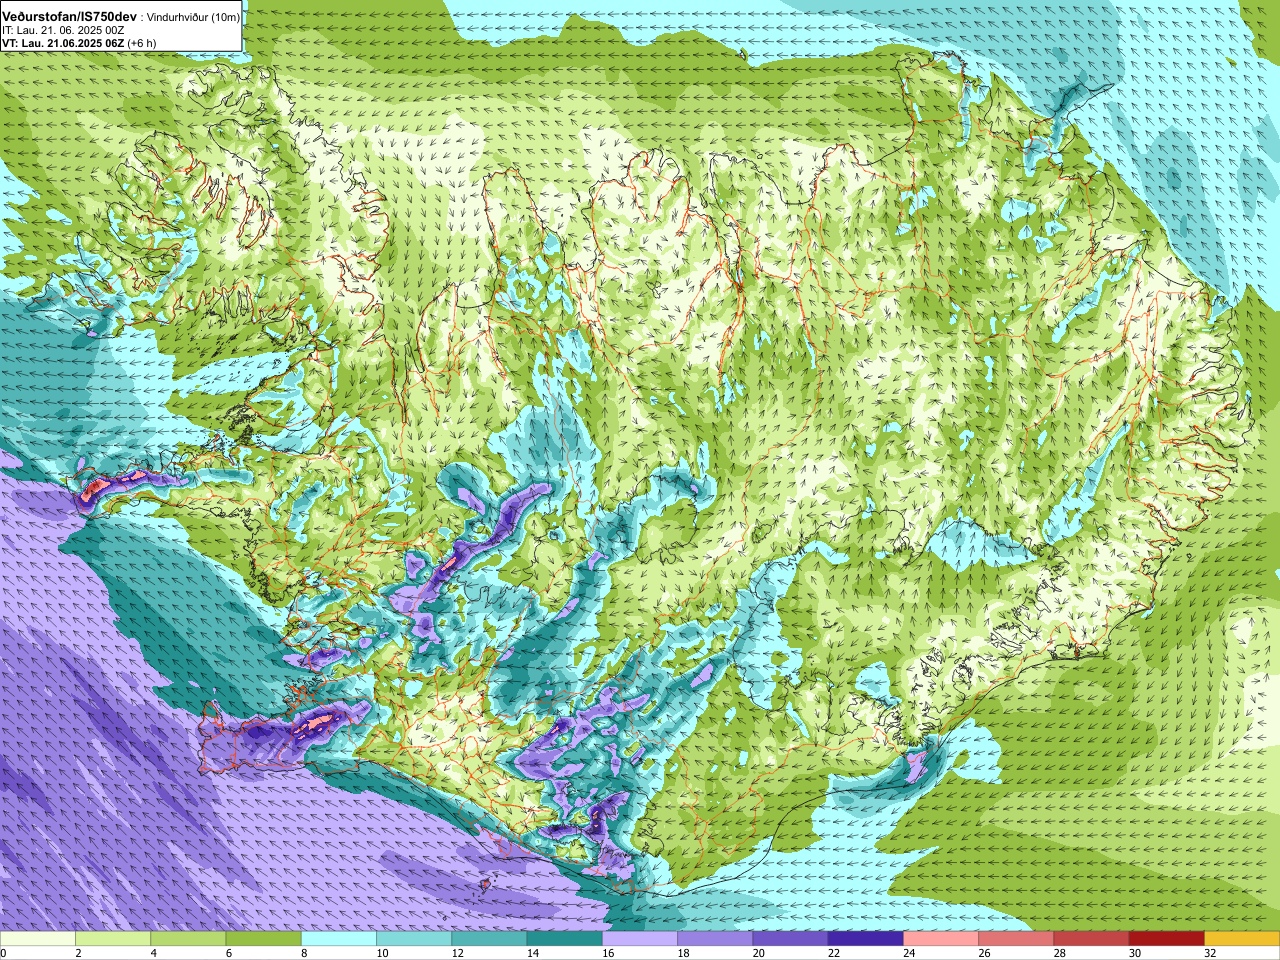
Task: Pick the light green 2–4 legend swatch
Action: click(113, 939)
